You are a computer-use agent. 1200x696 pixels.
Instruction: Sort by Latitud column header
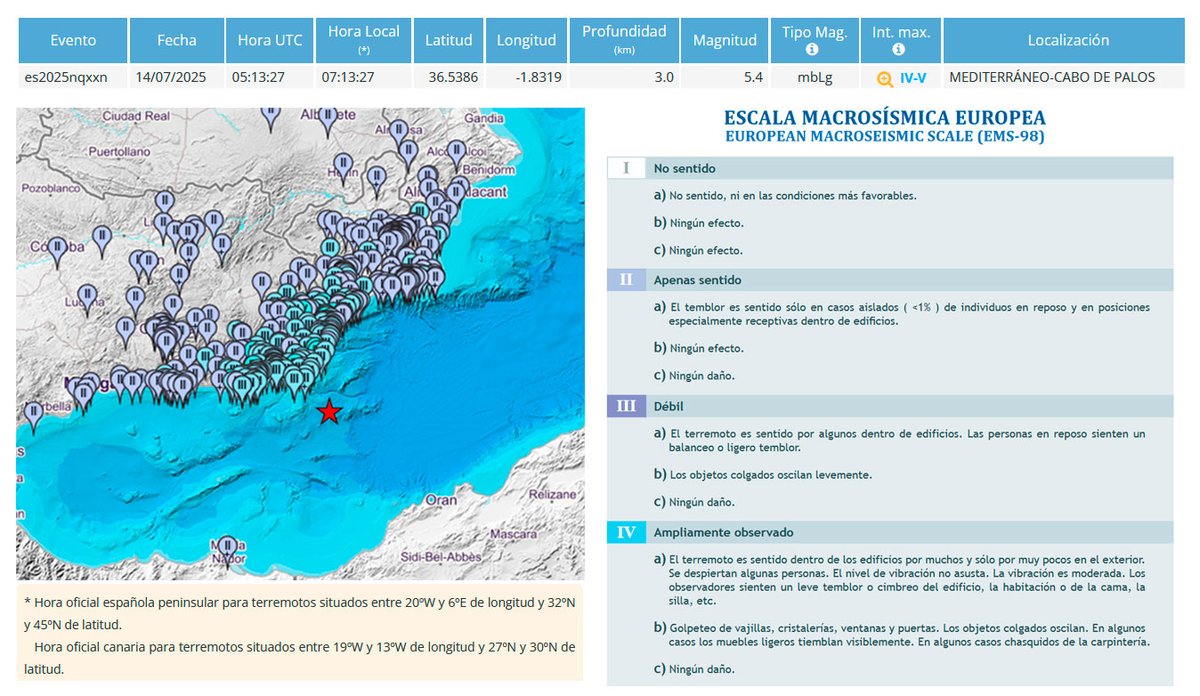tap(449, 40)
